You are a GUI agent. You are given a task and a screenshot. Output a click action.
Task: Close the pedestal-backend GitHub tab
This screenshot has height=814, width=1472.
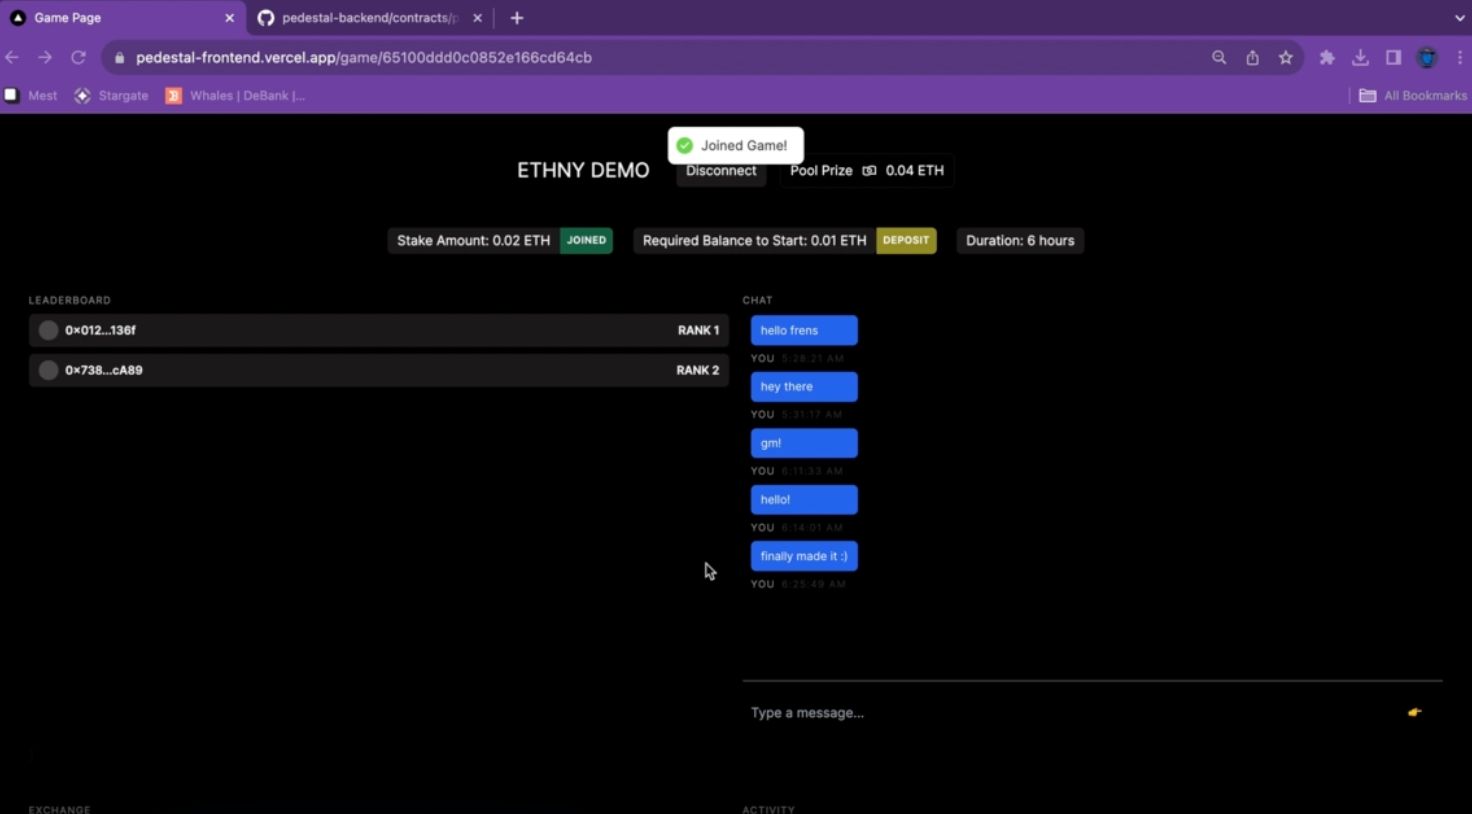(477, 18)
